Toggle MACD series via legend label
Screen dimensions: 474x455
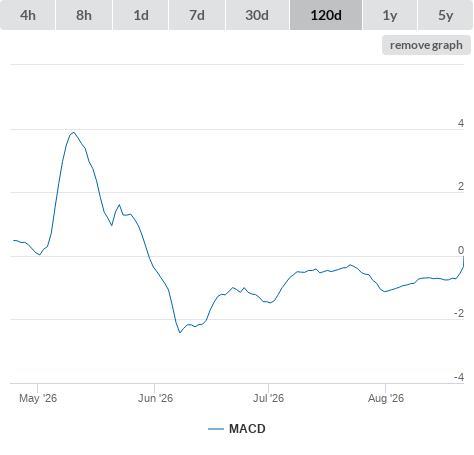coord(247,429)
